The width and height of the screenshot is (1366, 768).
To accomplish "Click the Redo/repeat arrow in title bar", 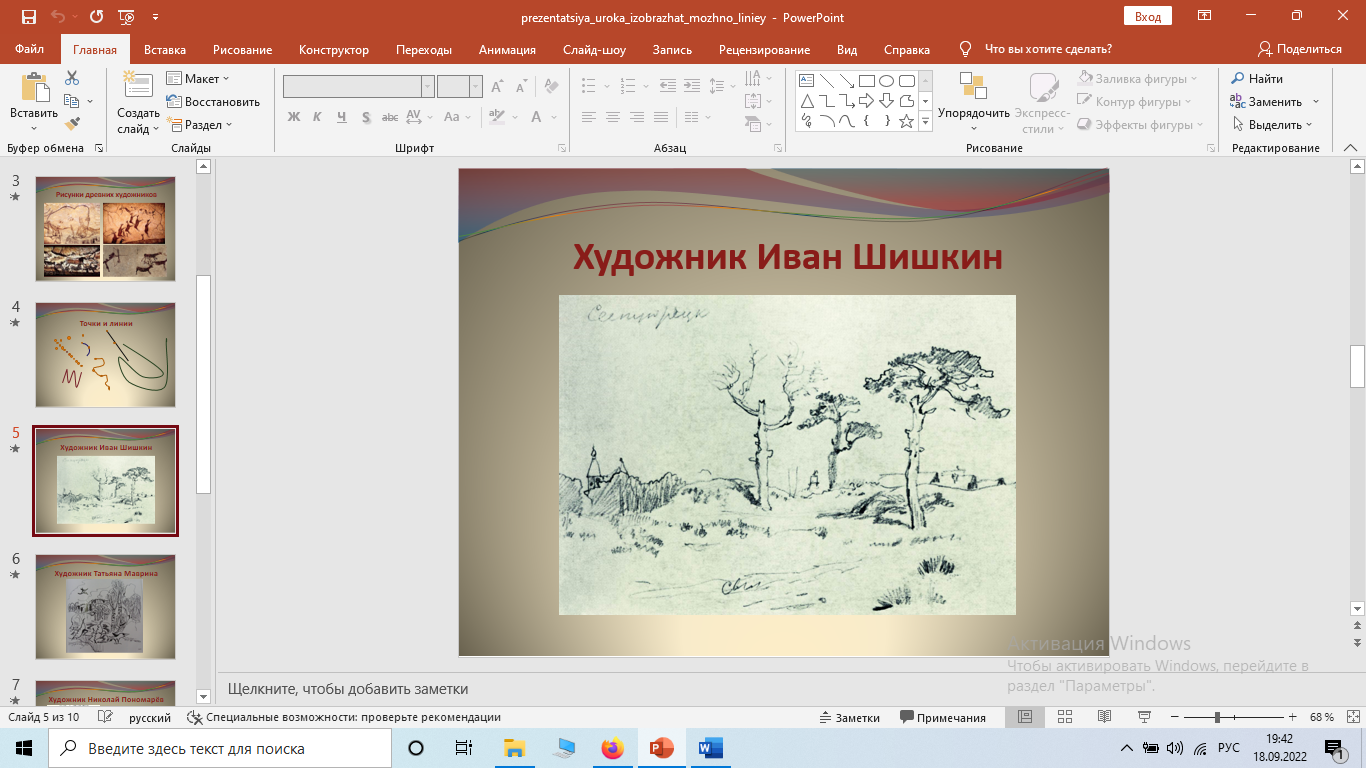I will click(96, 17).
